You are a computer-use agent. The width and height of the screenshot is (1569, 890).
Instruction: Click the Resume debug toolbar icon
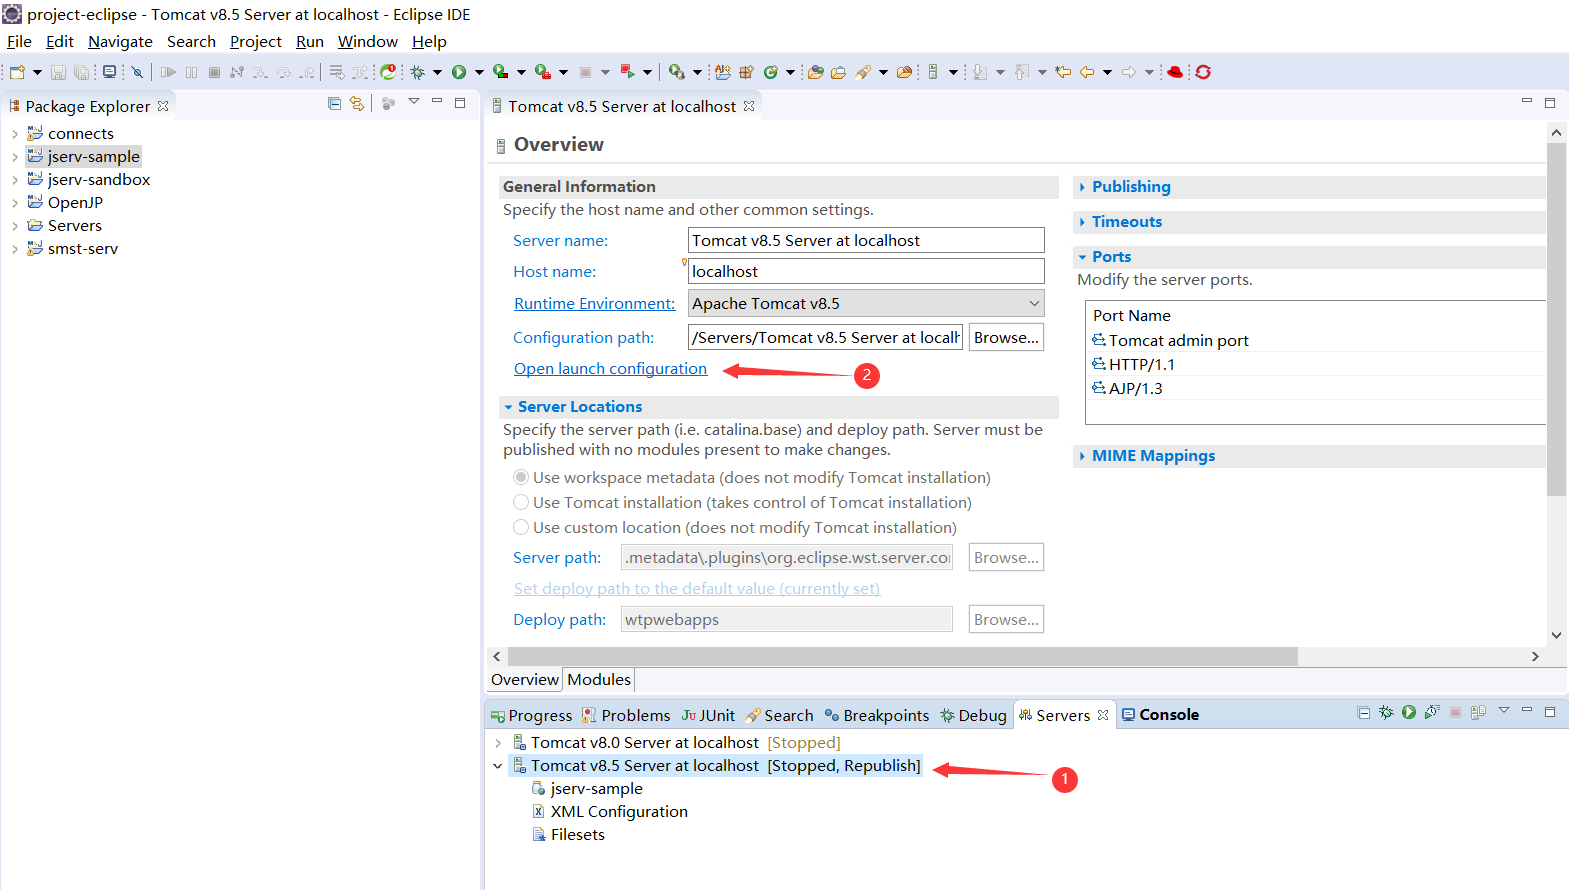(168, 72)
